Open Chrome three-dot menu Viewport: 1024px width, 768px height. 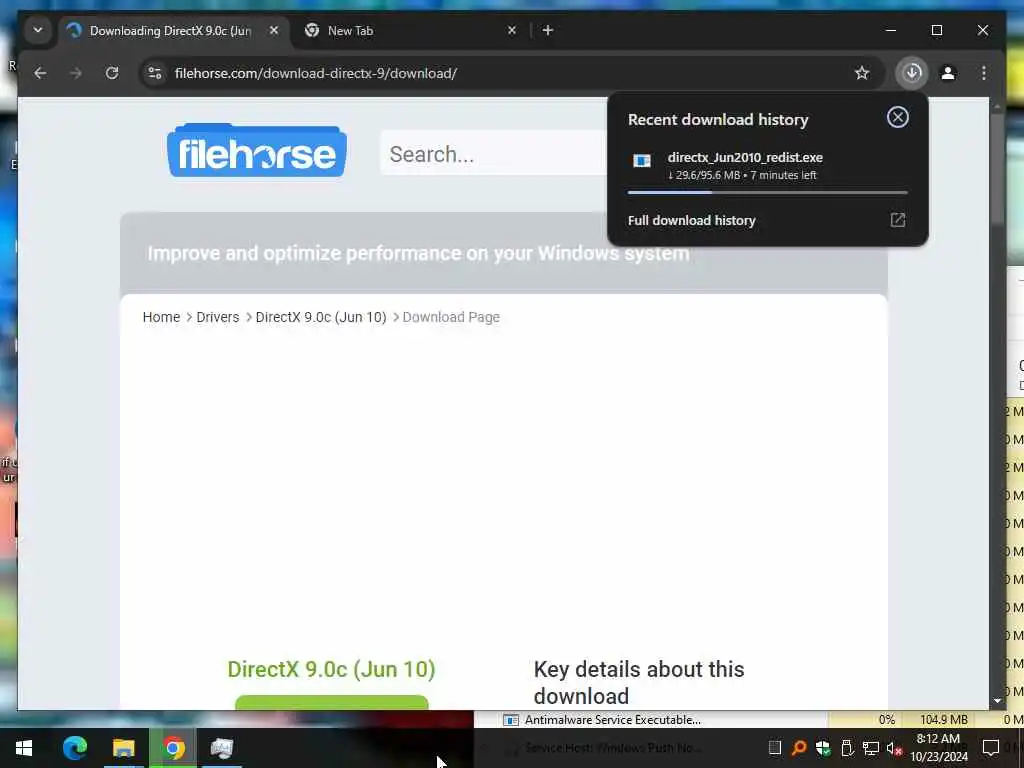point(984,73)
